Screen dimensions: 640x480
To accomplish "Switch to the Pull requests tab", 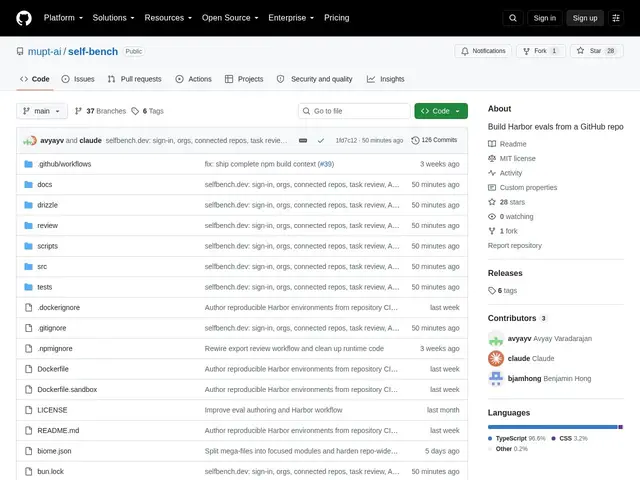I will [134, 79].
